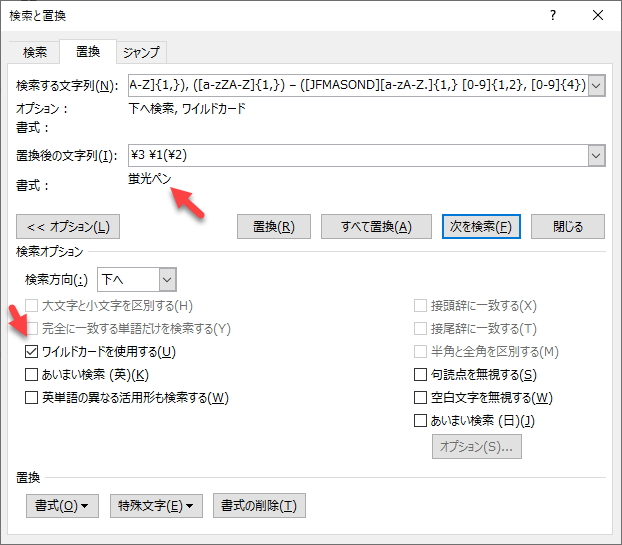Switch to the ジャンプ tab
Image resolution: width=622 pixels, height=545 pixels.
tap(140, 52)
